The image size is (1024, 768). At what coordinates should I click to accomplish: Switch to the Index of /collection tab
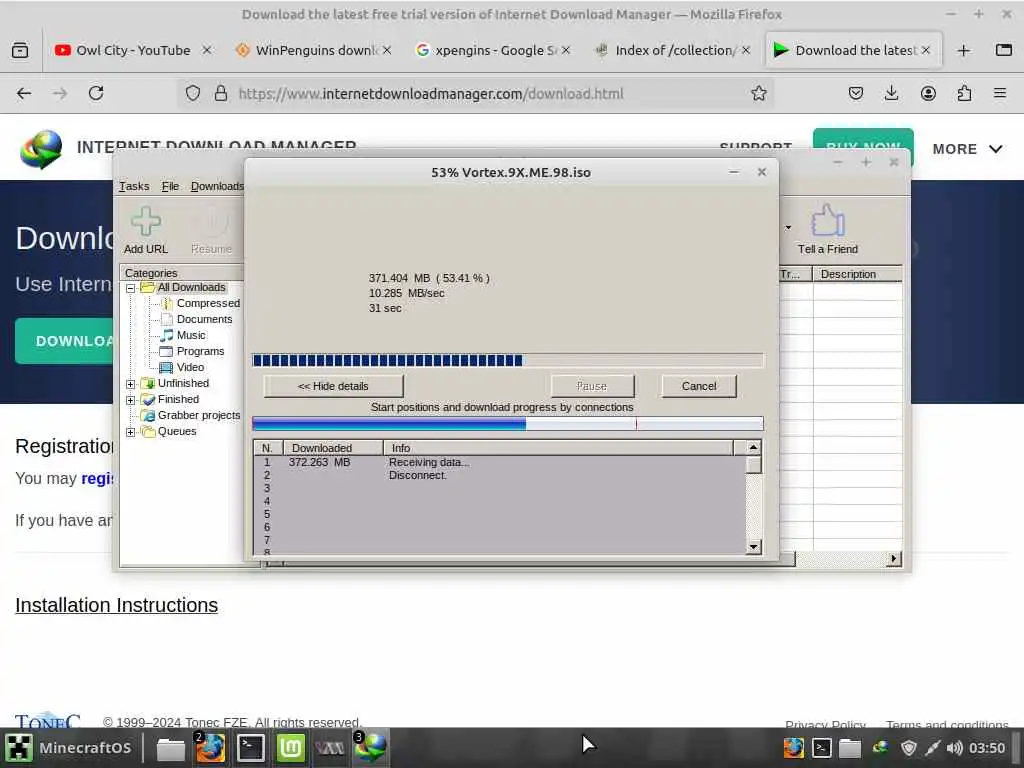pyautogui.click(x=675, y=50)
